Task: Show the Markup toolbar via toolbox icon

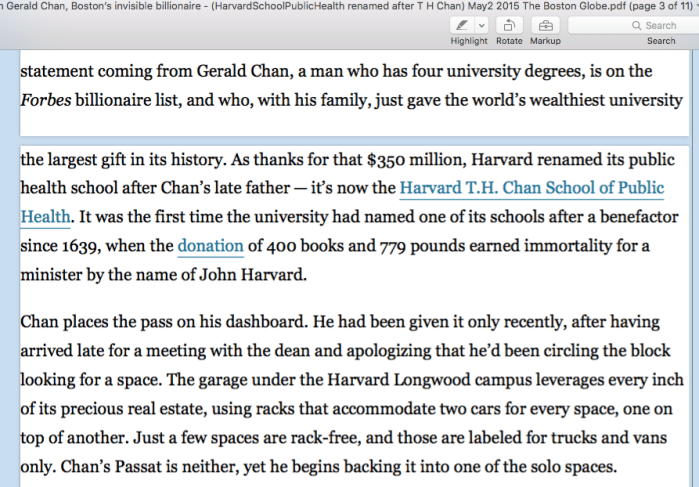Action: [x=545, y=25]
